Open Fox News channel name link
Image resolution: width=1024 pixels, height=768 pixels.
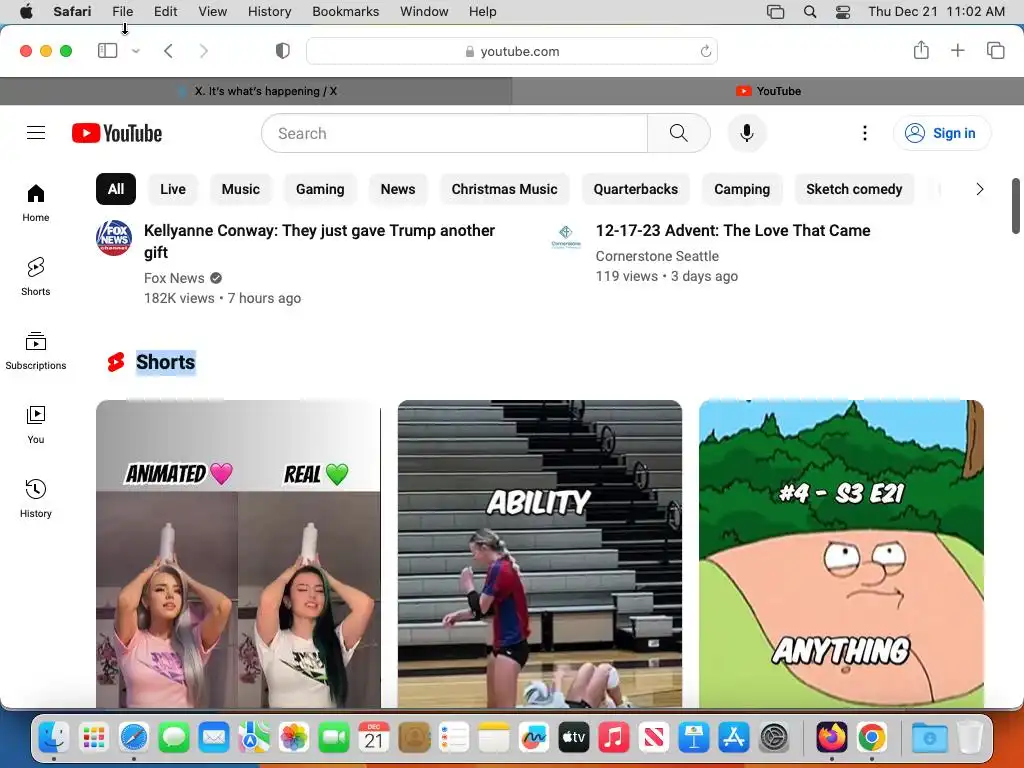click(x=174, y=278)
